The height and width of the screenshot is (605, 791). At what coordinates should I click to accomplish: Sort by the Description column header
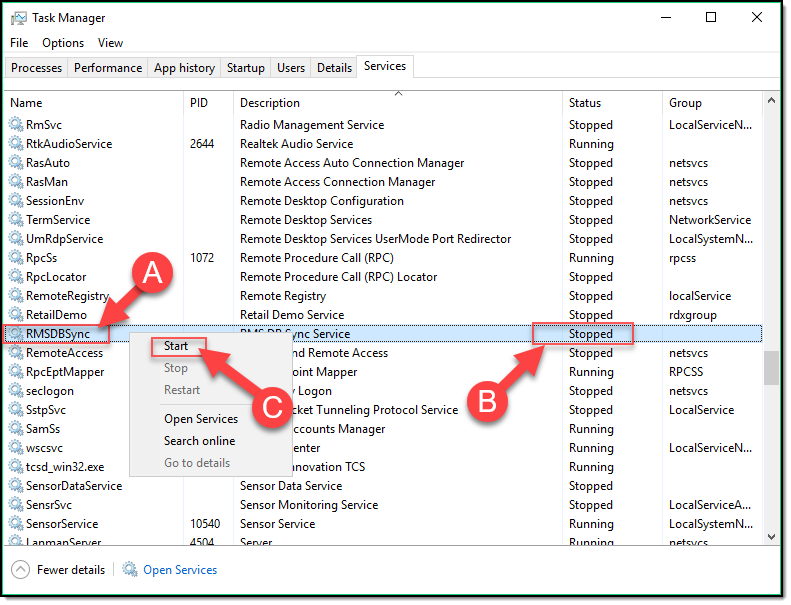pos(270,103)
